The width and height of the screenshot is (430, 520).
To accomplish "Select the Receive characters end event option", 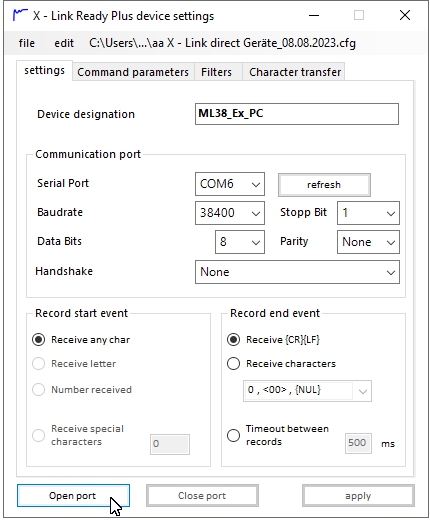I will click(233, 363).
